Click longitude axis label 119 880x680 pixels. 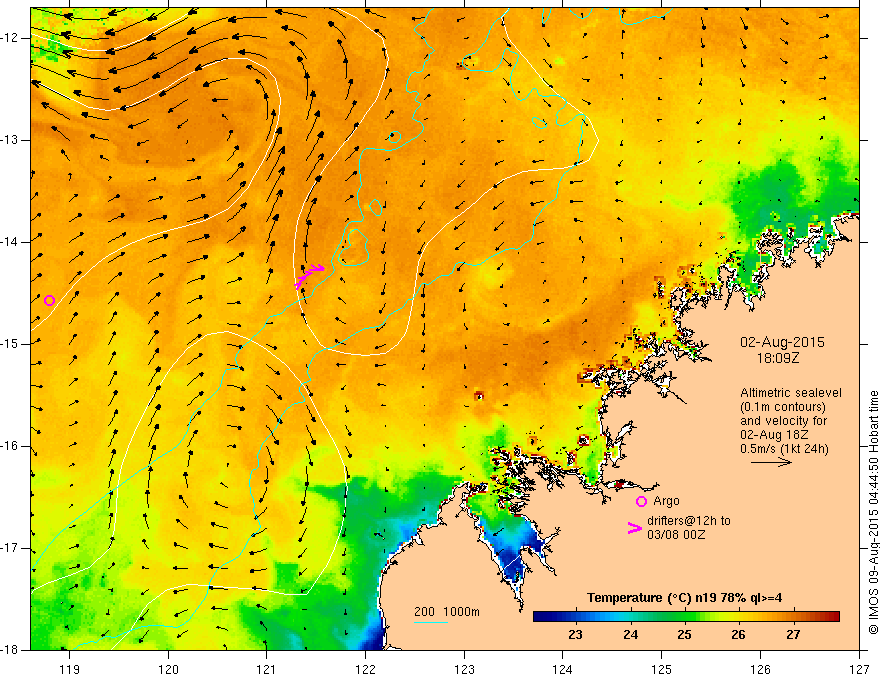coord(70,669)
